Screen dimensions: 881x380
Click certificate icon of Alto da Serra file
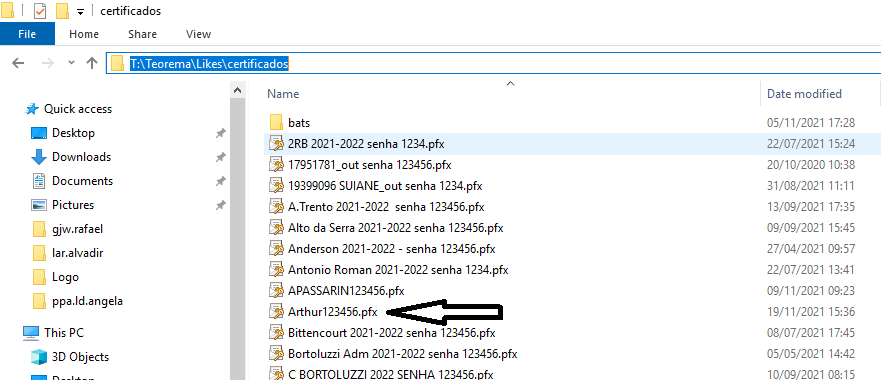click(276, 228)
